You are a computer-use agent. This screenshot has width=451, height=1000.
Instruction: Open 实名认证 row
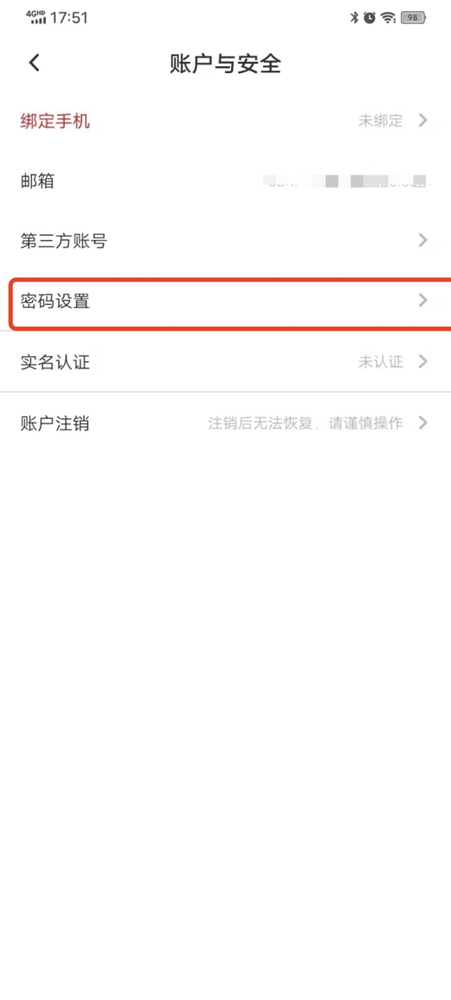click(225, 362)
